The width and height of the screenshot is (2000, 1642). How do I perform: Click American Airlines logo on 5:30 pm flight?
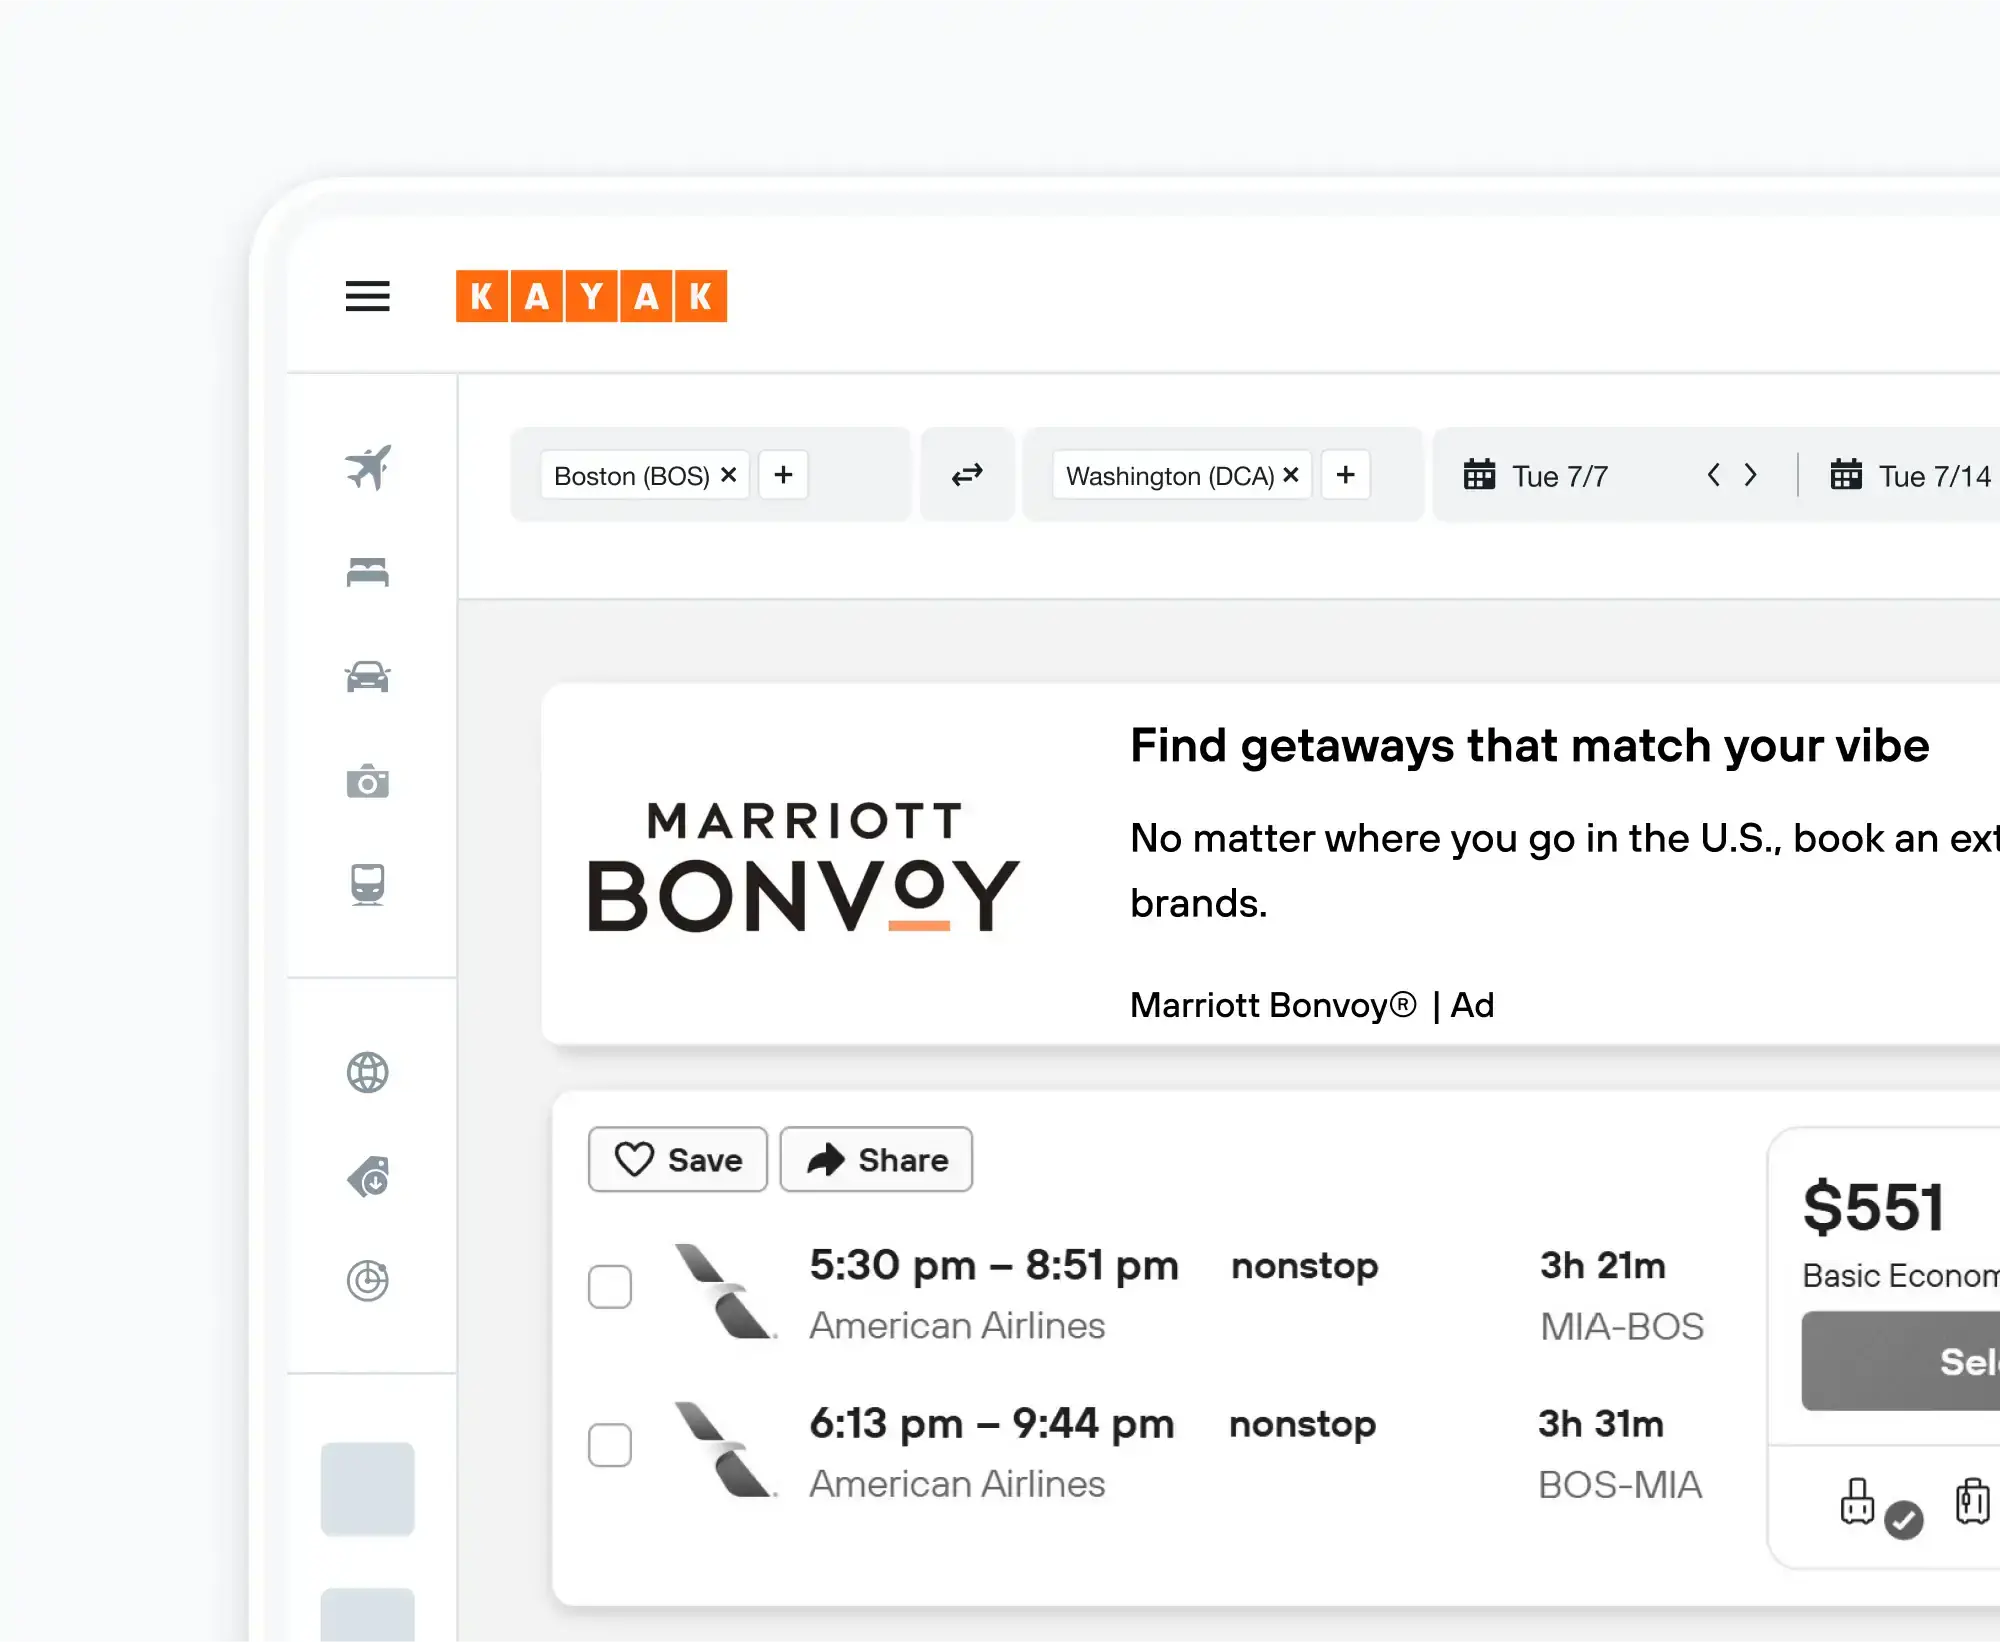coord(726,1291)
